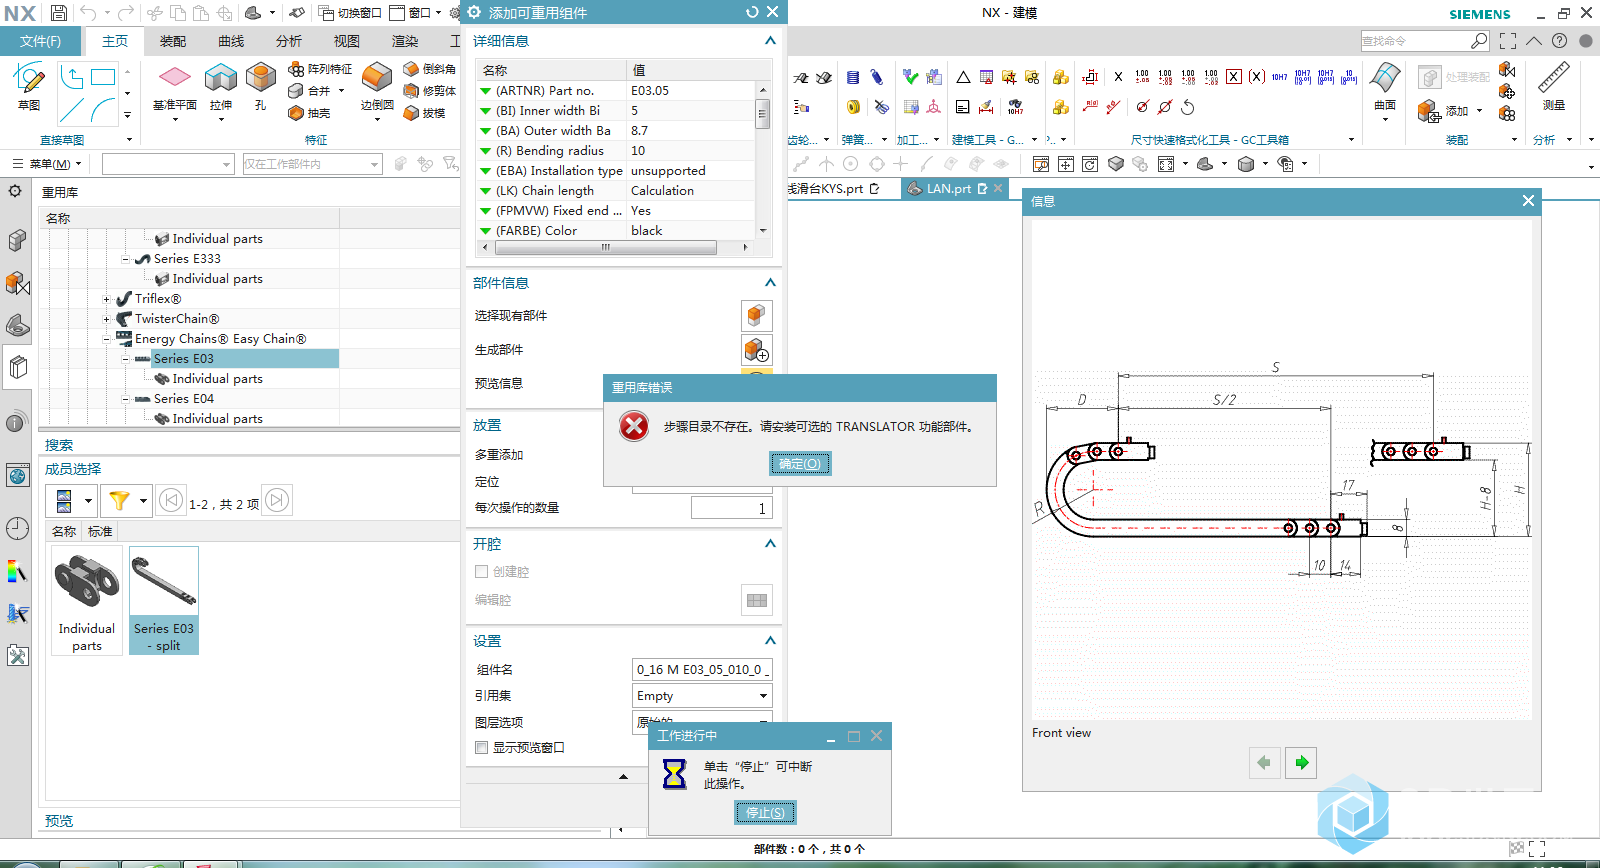Click the search command (查找命令) field

click(1414, 41)
